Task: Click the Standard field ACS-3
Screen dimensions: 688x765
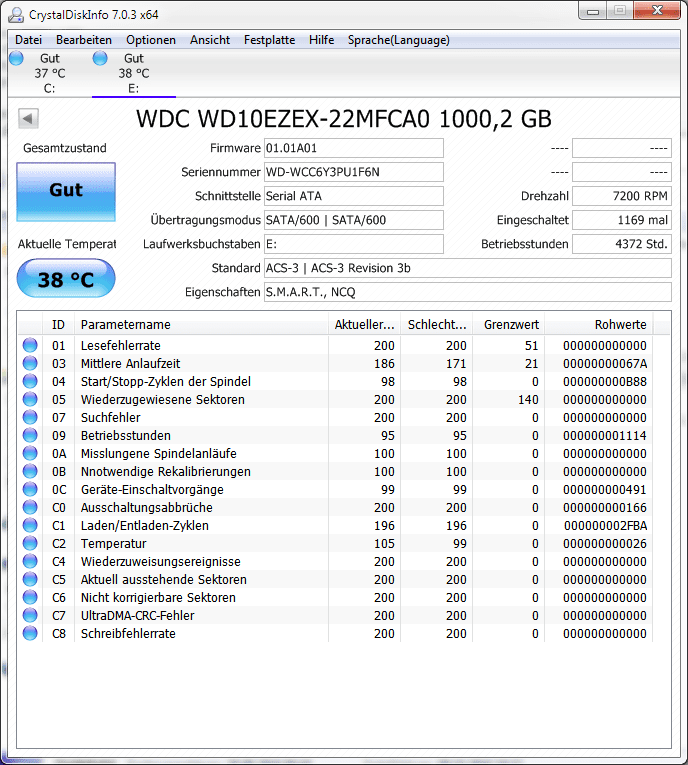Action: (x=468, y=268)
